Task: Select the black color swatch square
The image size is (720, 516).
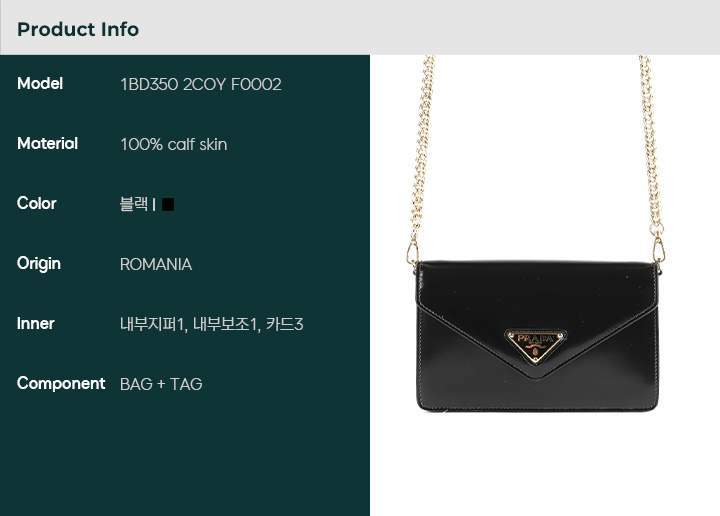Action: coord(168,204)
